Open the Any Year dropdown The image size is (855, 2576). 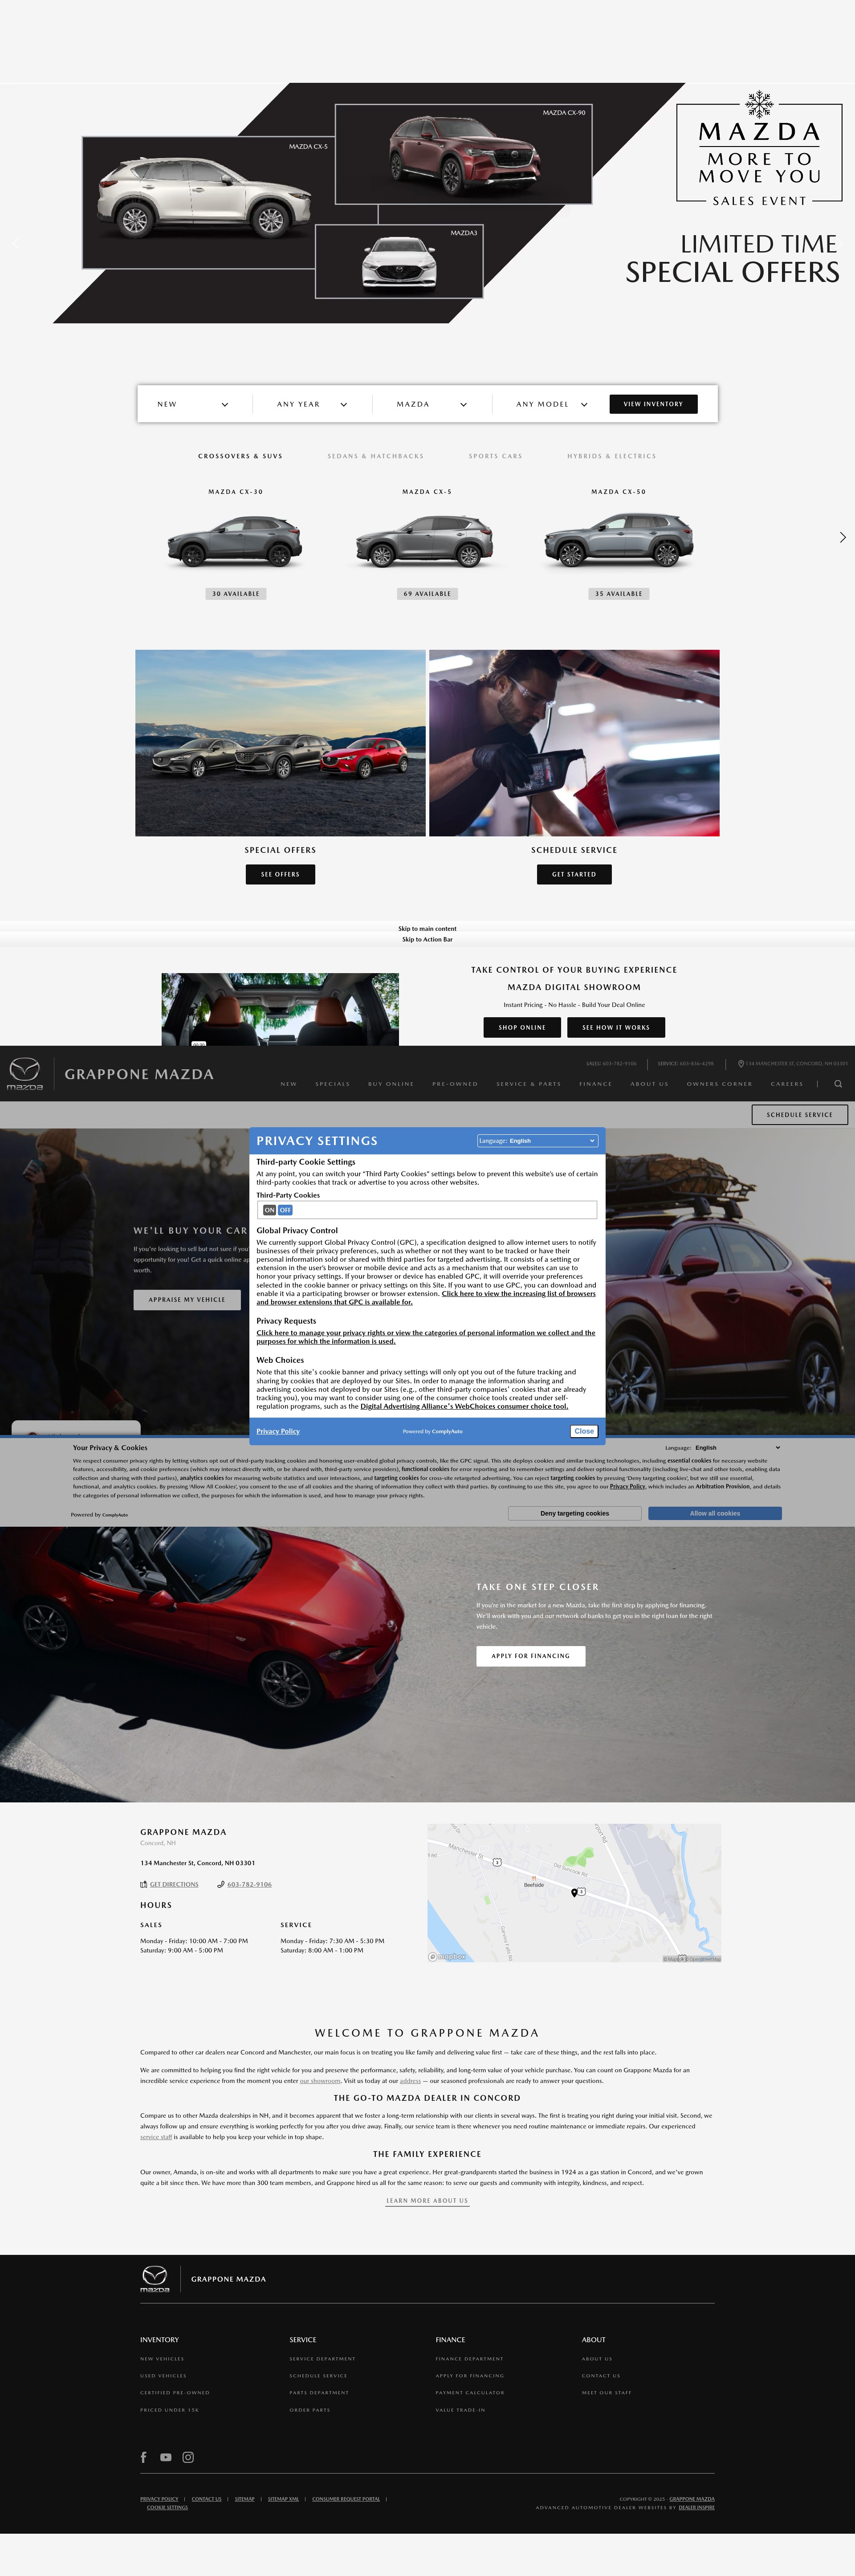[x=312, y=404]
